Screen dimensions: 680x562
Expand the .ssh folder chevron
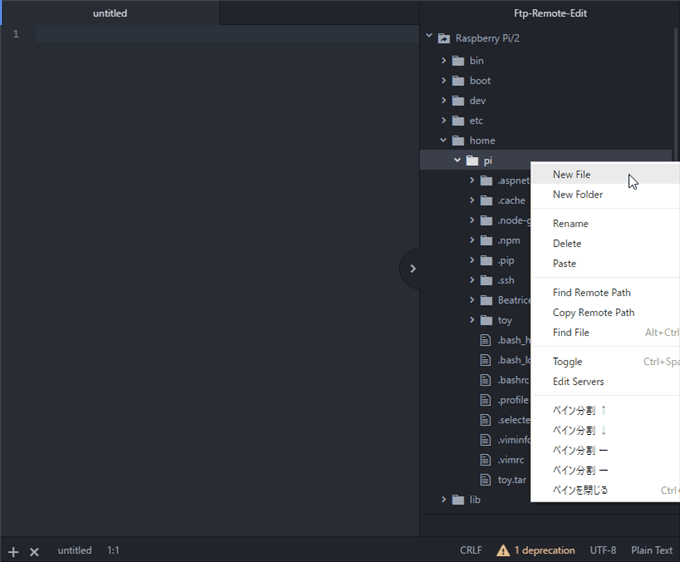point(472,280)
